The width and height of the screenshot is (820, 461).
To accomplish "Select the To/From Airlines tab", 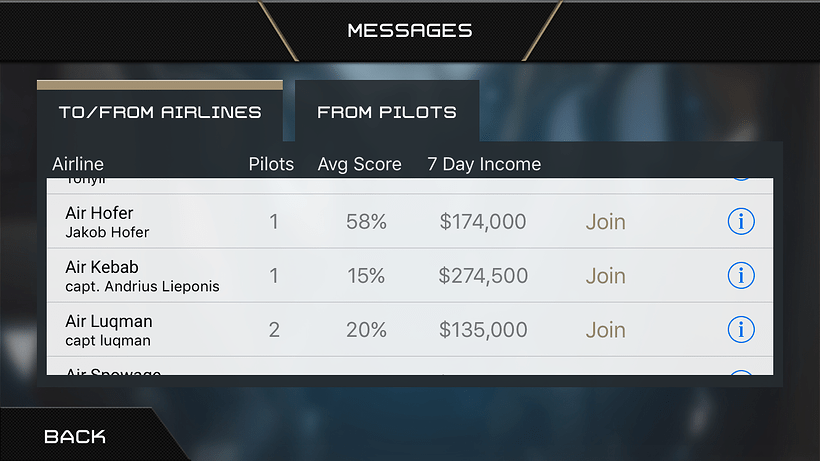I will click(x=160, y=111).
